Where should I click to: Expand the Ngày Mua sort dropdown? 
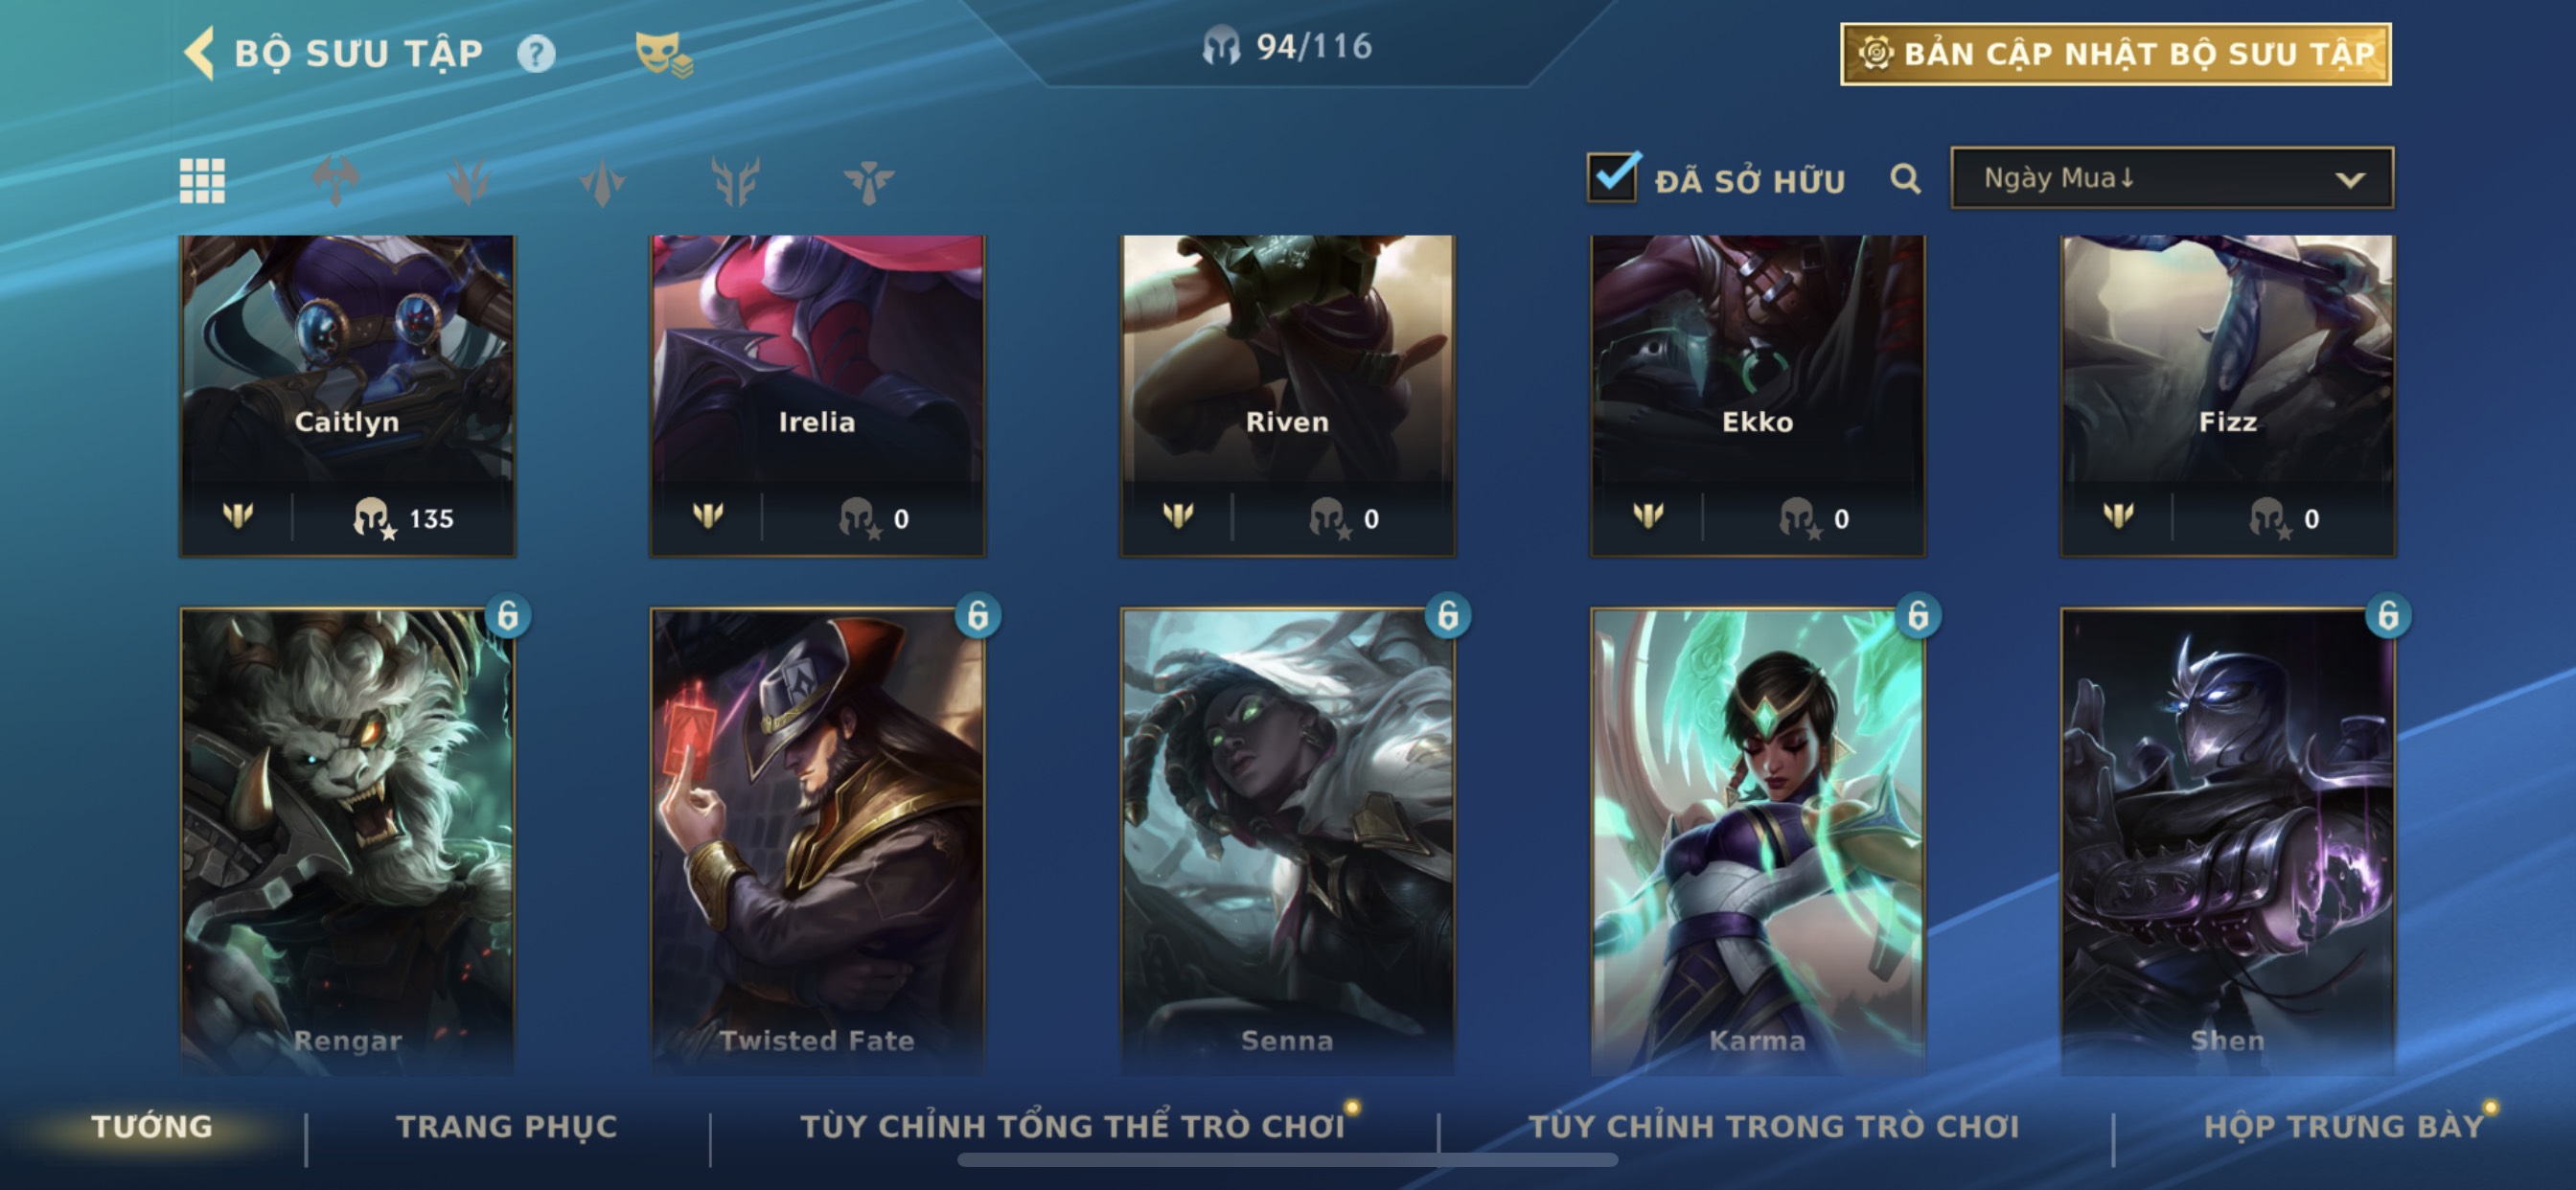(x=2172, y=178)
